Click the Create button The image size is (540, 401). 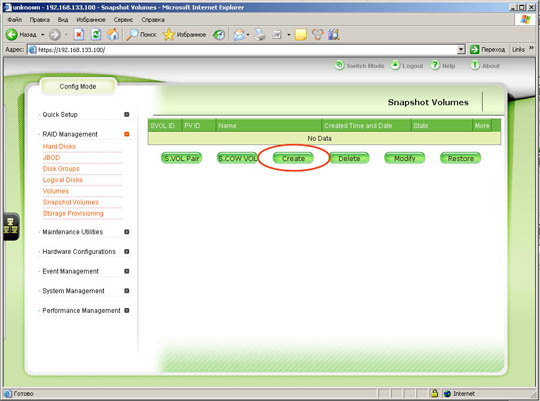coord(293,158)
